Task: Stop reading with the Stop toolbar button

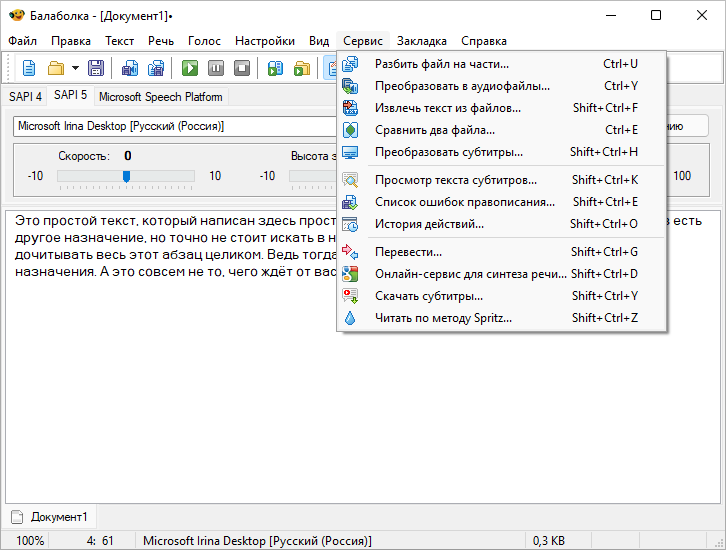Action: click(242, 68)
